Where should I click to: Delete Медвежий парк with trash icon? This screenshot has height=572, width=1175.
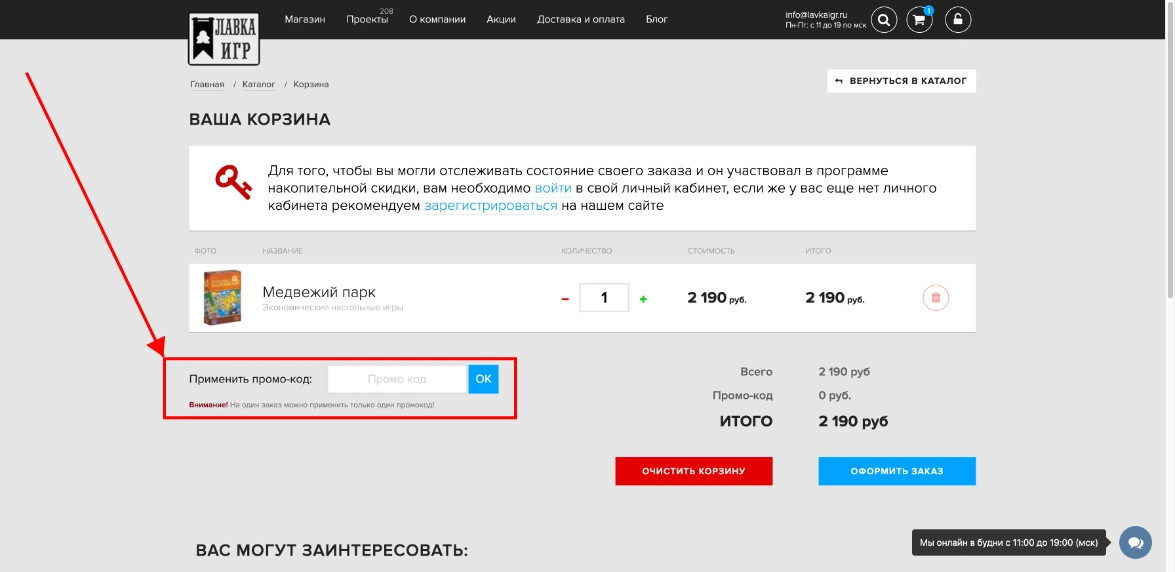[x=935, y=298]
